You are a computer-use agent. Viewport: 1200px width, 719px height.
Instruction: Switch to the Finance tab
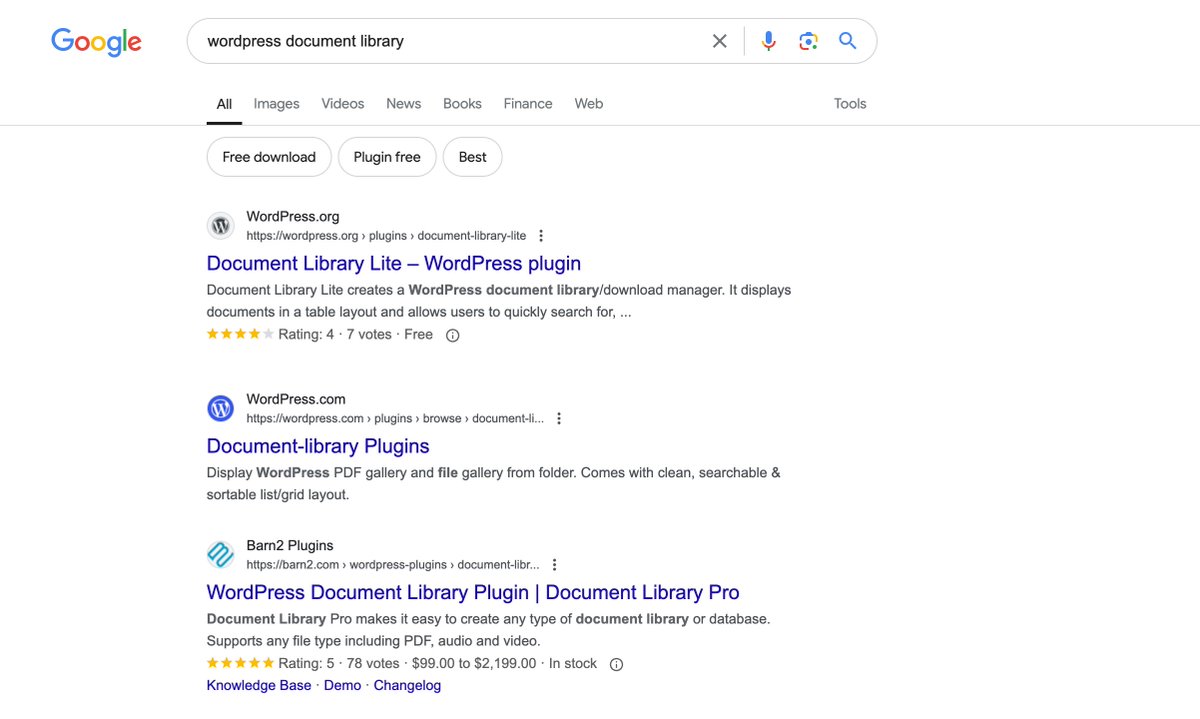point(528,103)
